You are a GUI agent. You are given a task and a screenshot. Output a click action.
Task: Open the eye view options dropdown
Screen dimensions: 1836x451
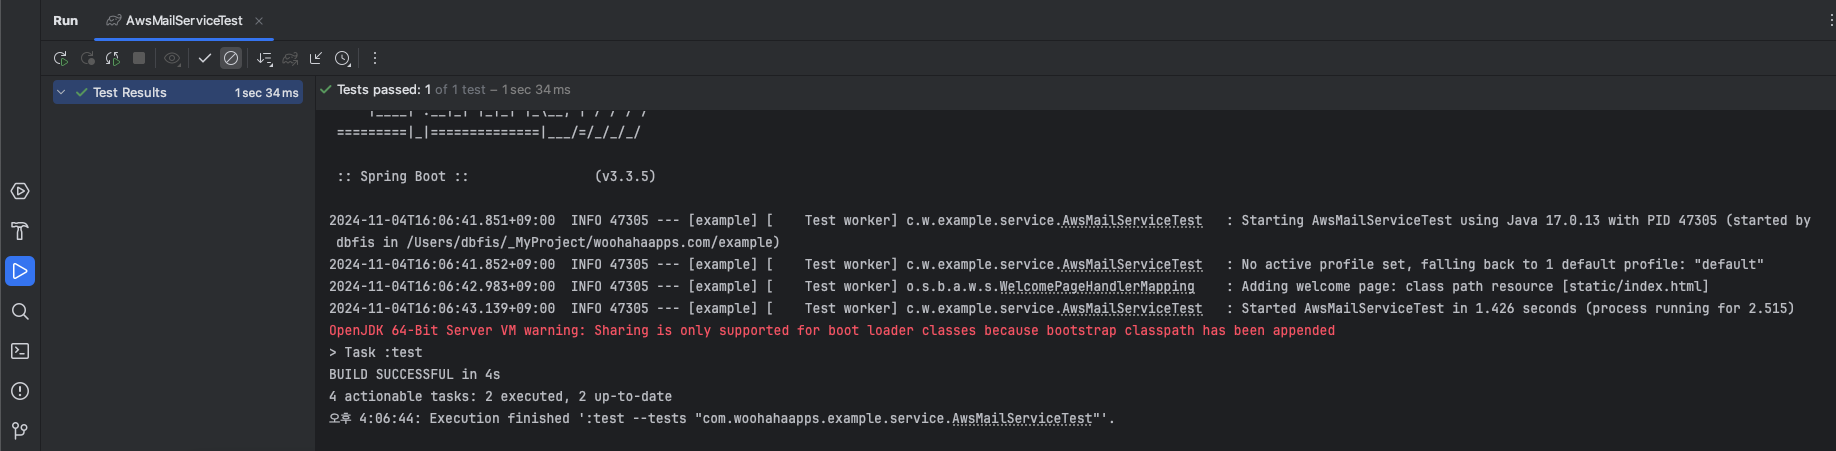(172, 59)
